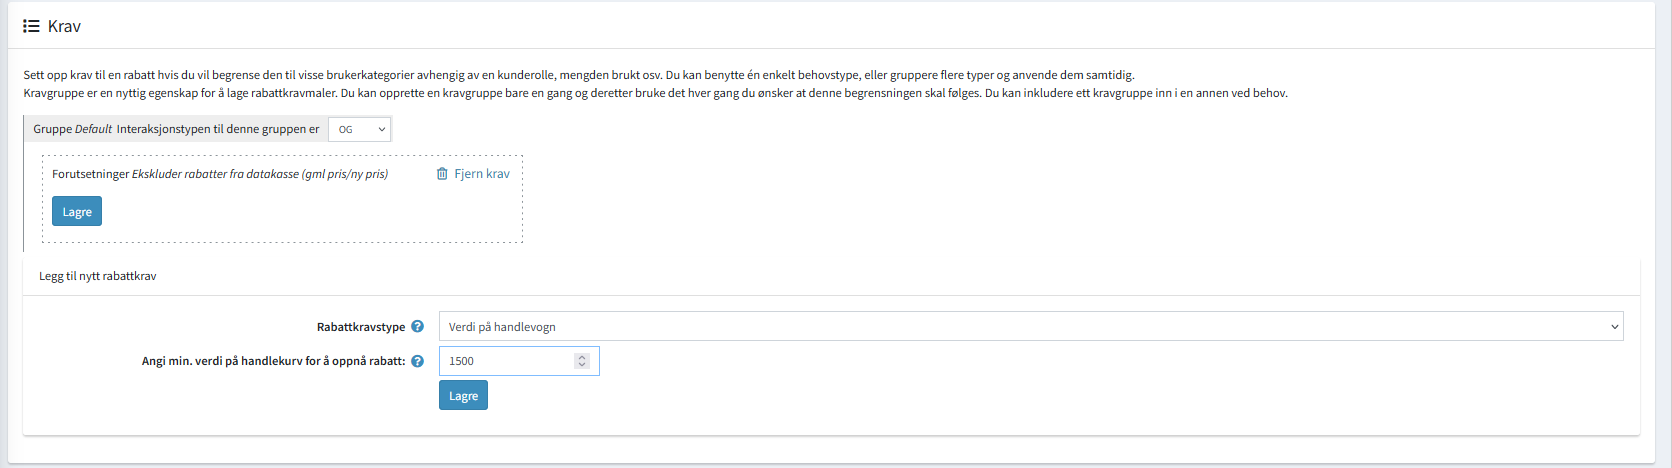The height and width of the screenshot is (468, 1672).
Task: Click the Angi min. verdi på handlekurv label
Action: pos(273,361)
